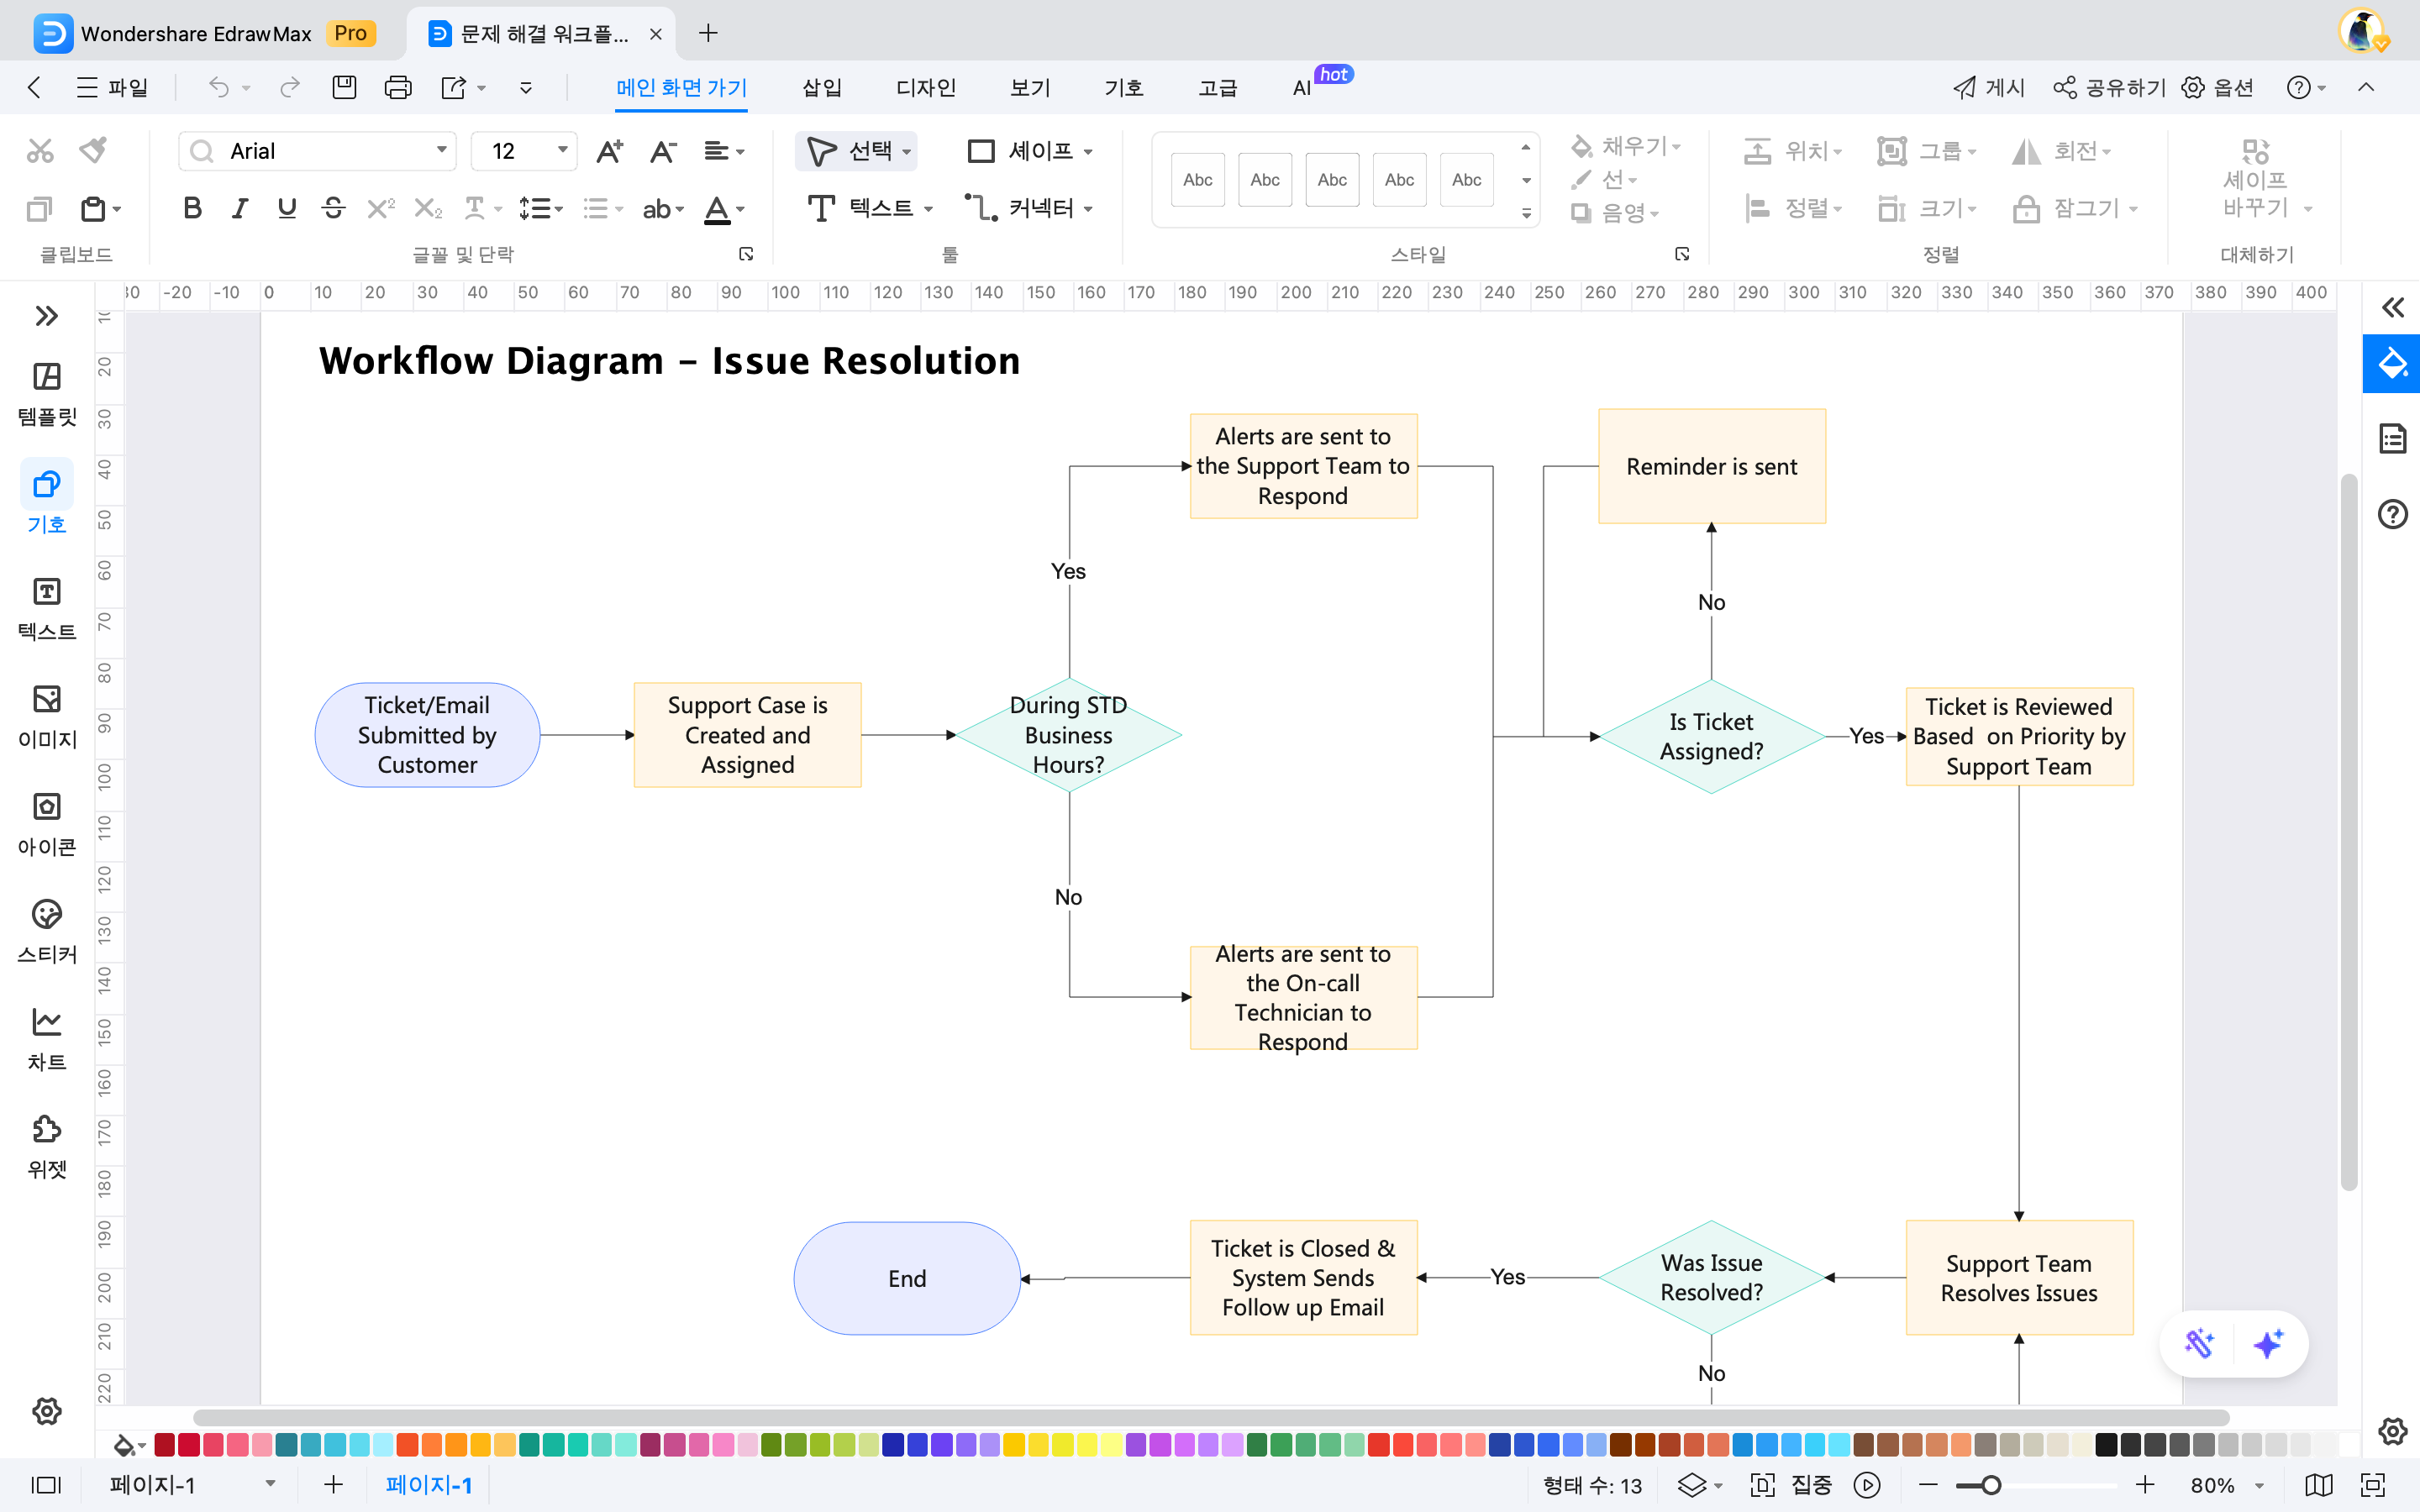This screenshot has width=2420, height=1512.
Task: Click the 공유하기 (Share) button
Action: (x=2110, y=88)
